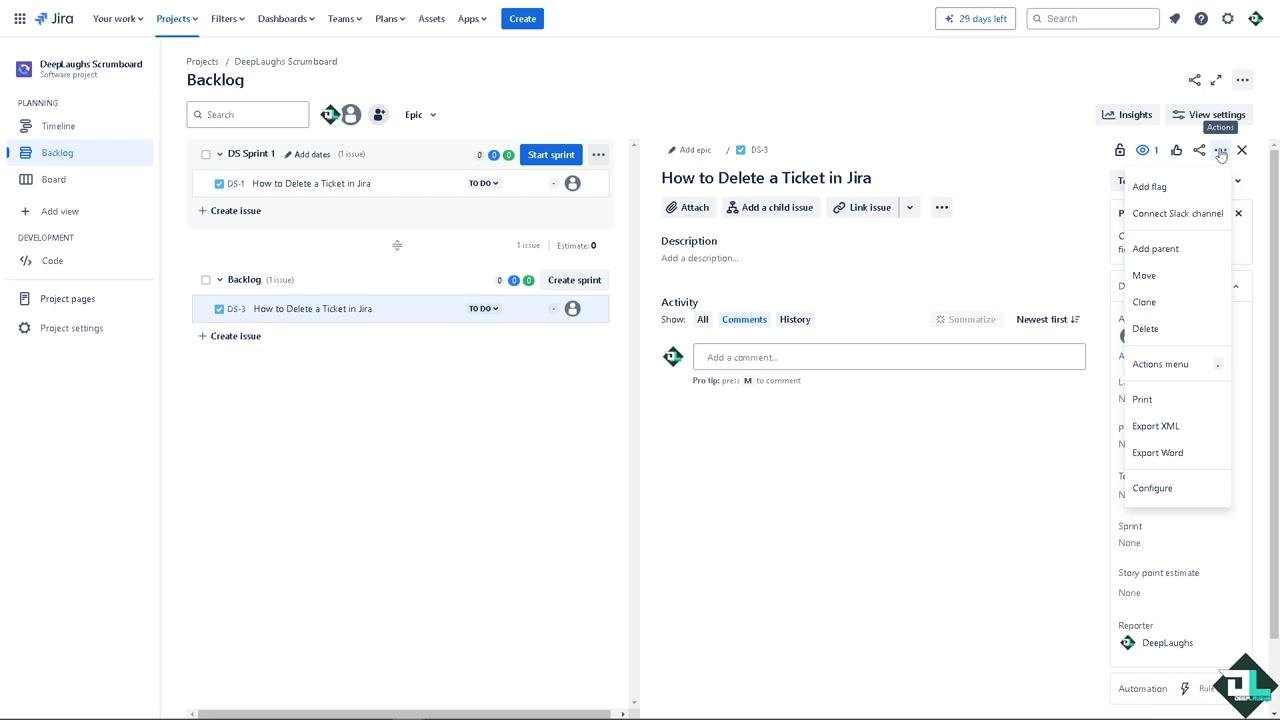Open TO DO status dropdown on DS-3

484,309
